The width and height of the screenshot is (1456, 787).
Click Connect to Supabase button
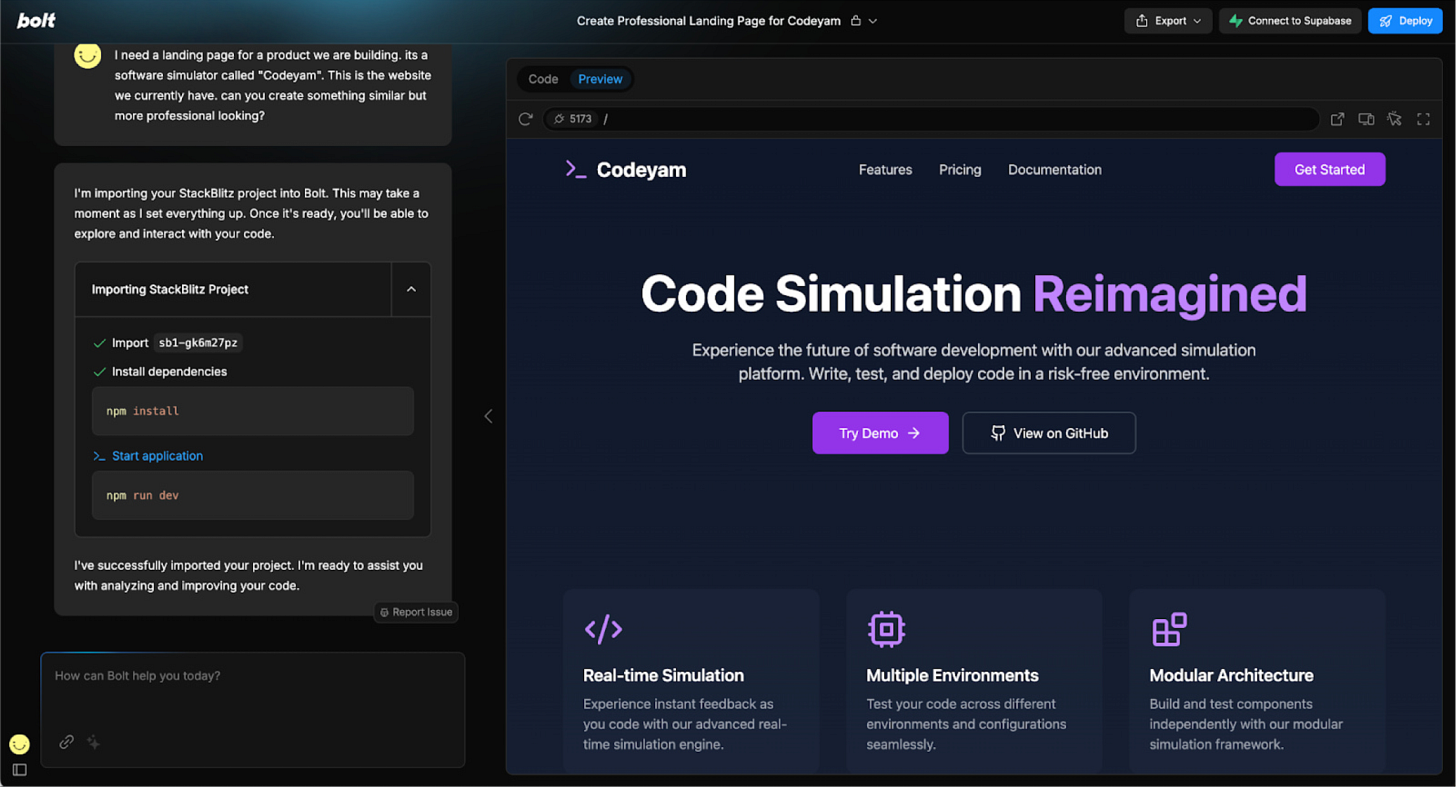[x=1289, y=21]
